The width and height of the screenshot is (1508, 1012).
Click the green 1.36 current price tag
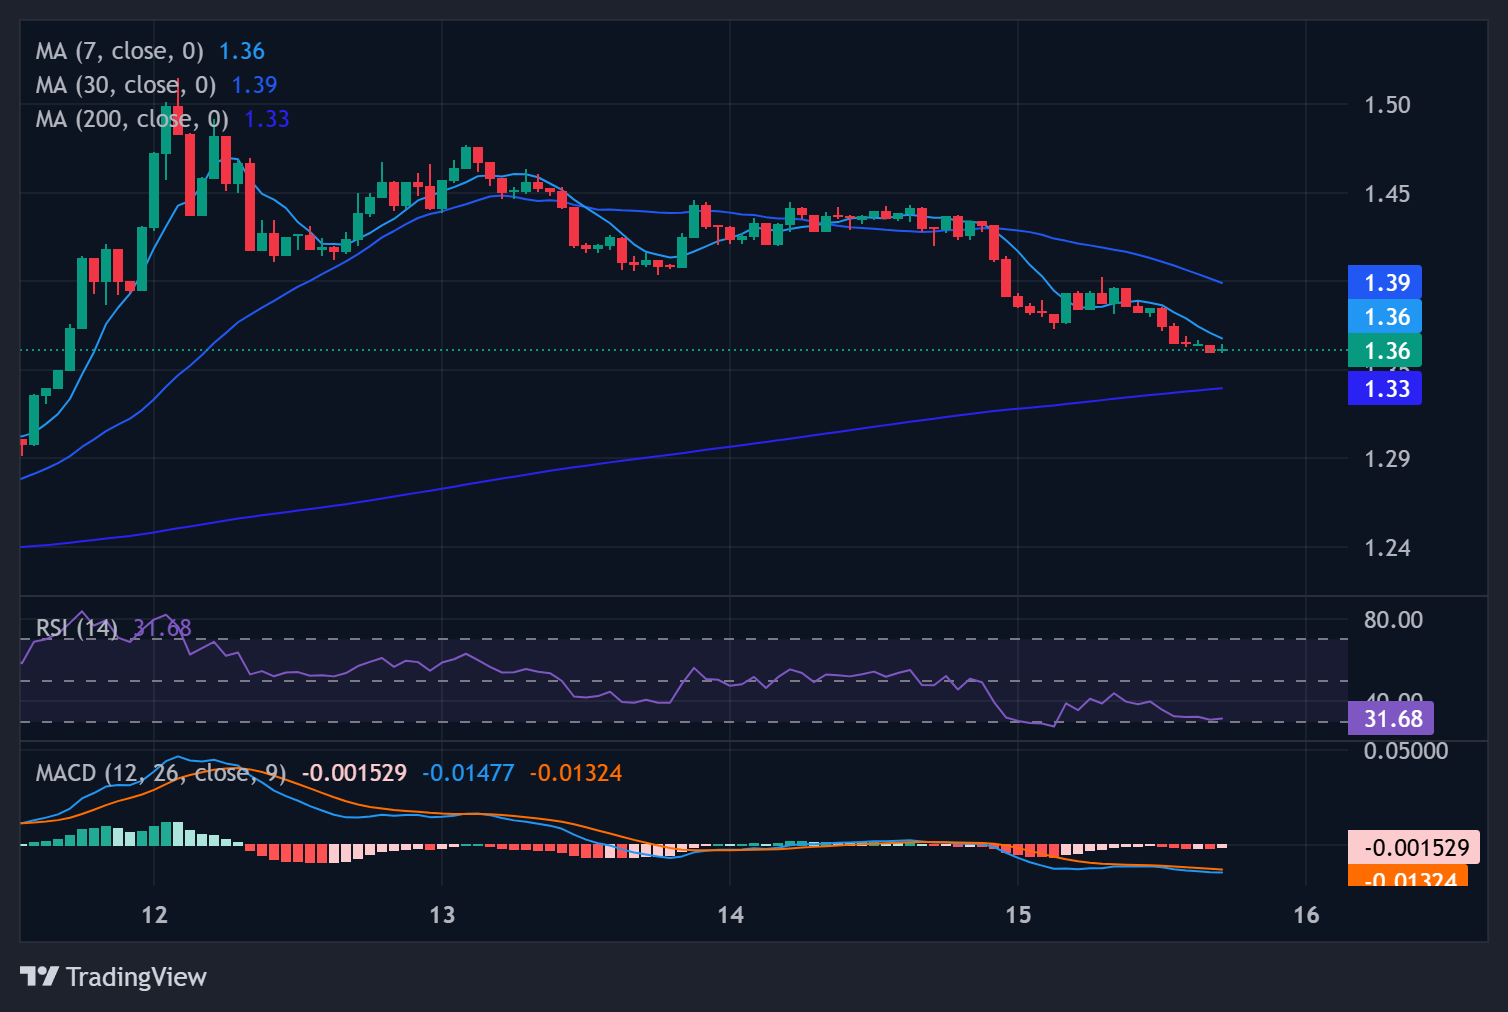[x=1385, y=351]
